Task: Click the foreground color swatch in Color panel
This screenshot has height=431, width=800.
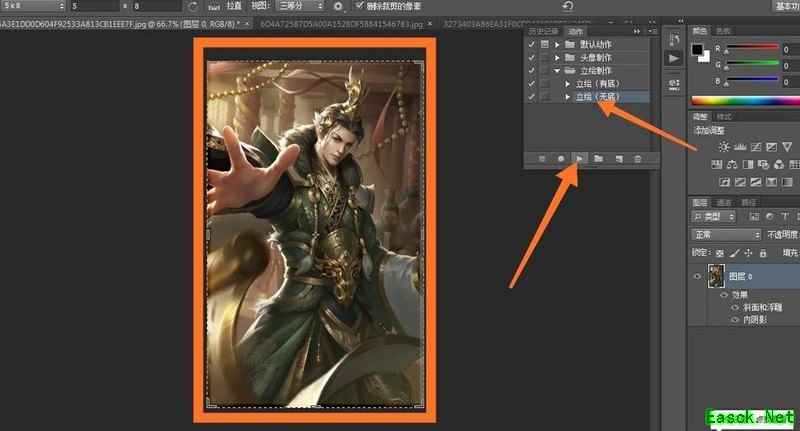Action: (x=698, y=48)
